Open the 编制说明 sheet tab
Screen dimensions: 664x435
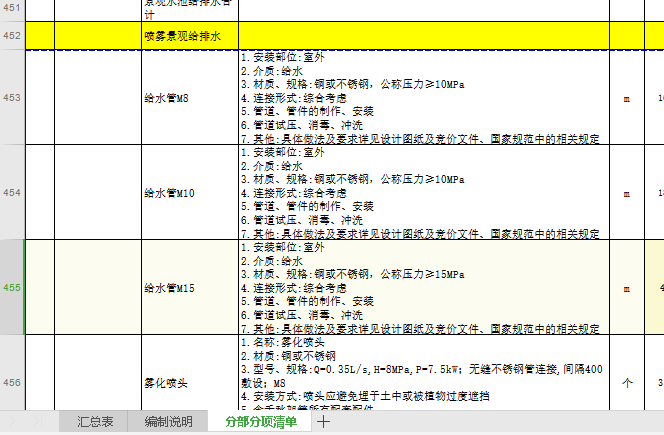[x=168, y=421]
